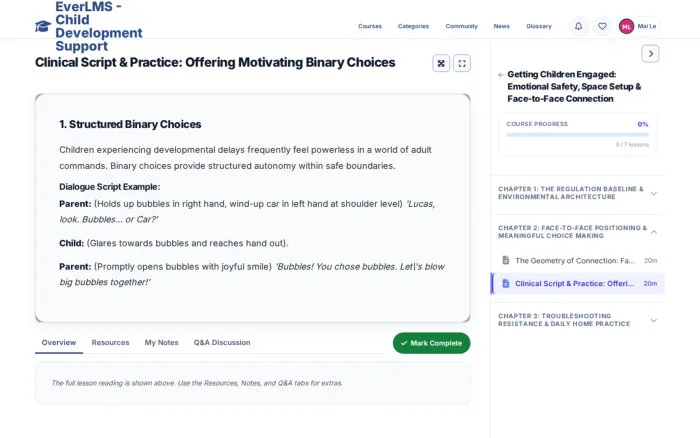Screen dimensions: 700x438
Task: Go back using the left arrow beside course title
Action: pos(500,75)
